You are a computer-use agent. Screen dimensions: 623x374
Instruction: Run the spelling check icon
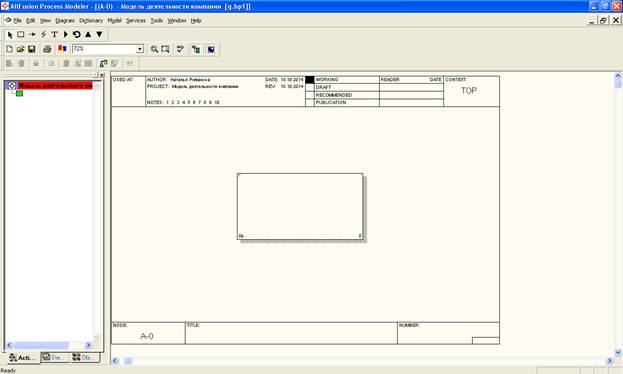[x=180, y=49]
